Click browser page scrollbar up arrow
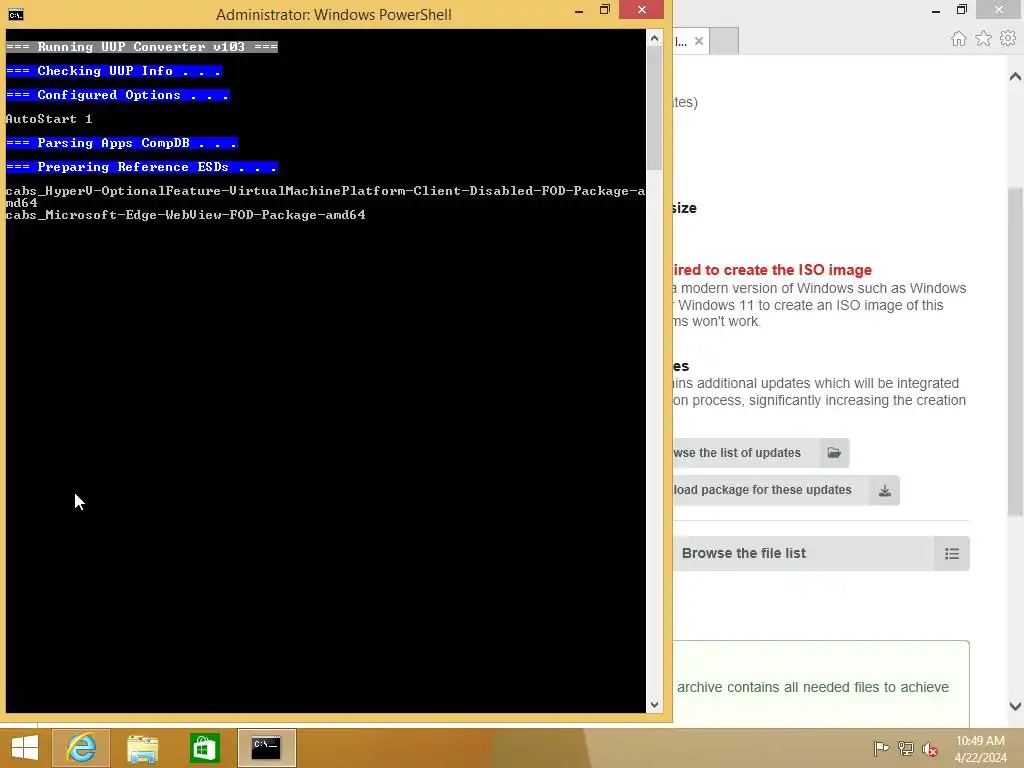The width and height of the screenshot is (1024, 768). pyautogui.click(x=1015, y=77)
